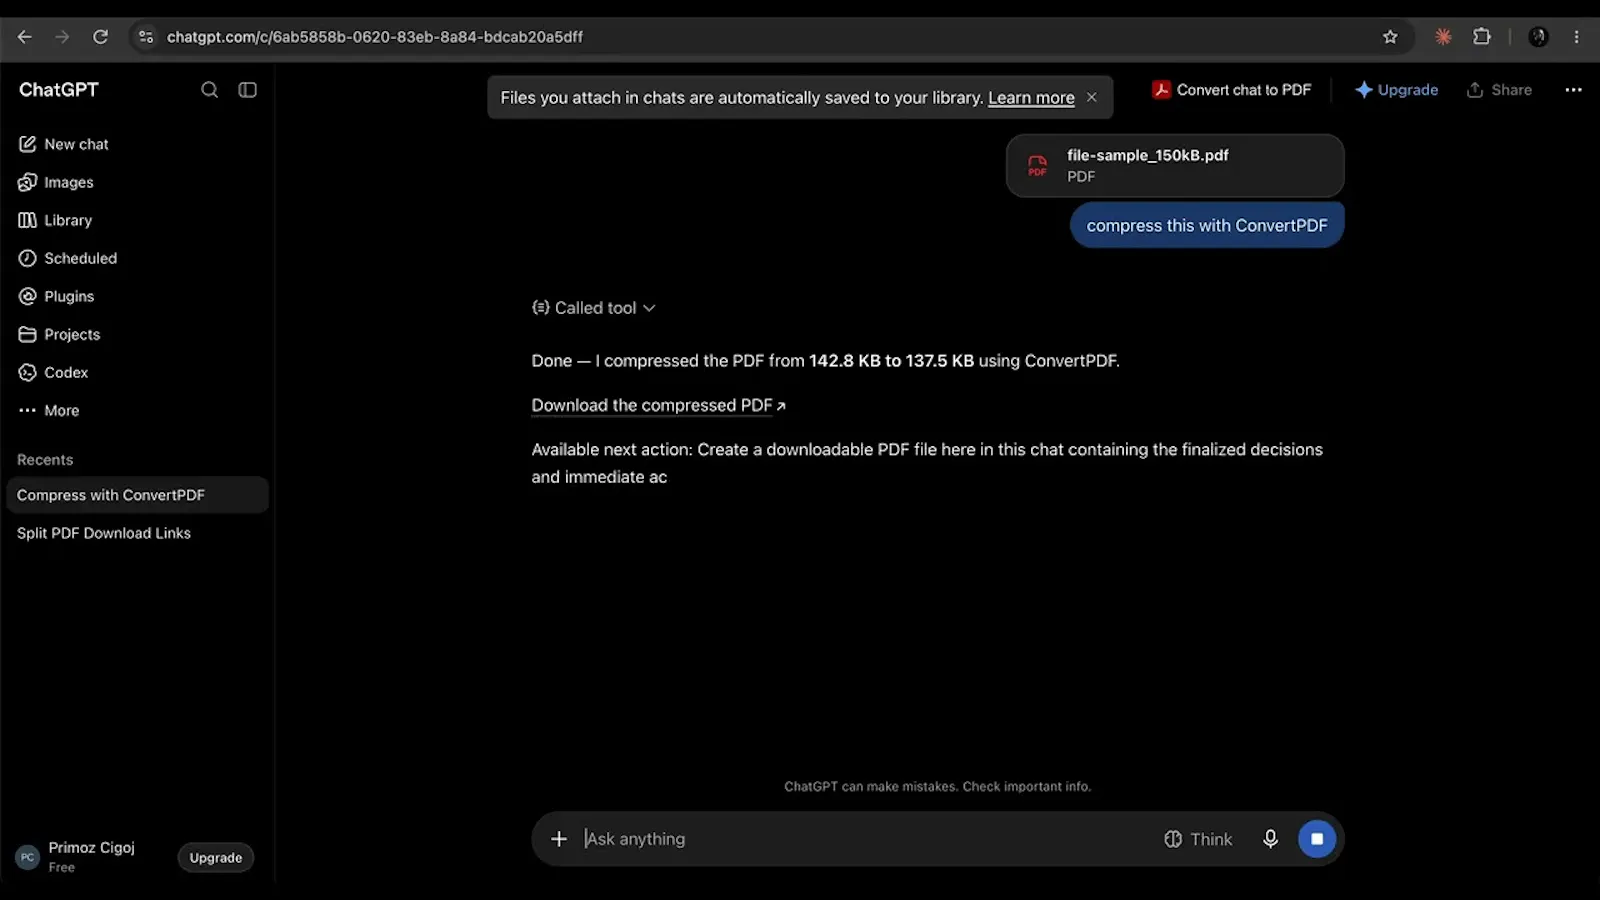This screenshot has height=900, width=1600.
Task: Go to Library in the sidebar
Action: pos(55,220)
